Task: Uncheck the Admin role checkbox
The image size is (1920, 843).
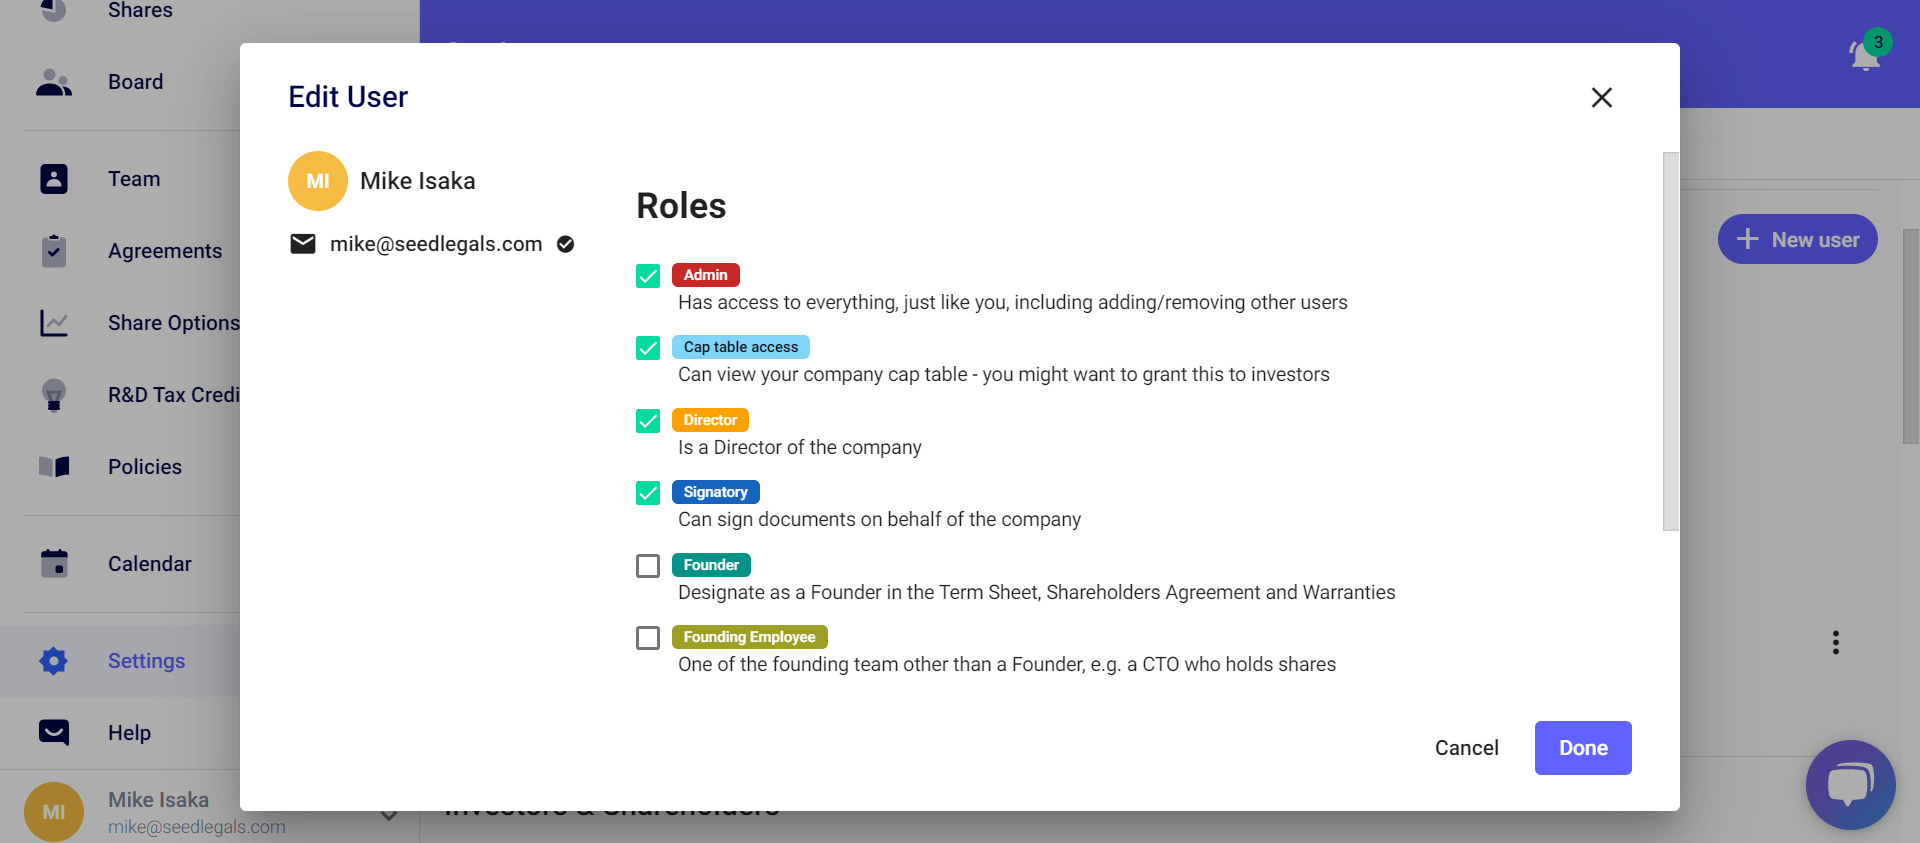Action: pos(648,276)
